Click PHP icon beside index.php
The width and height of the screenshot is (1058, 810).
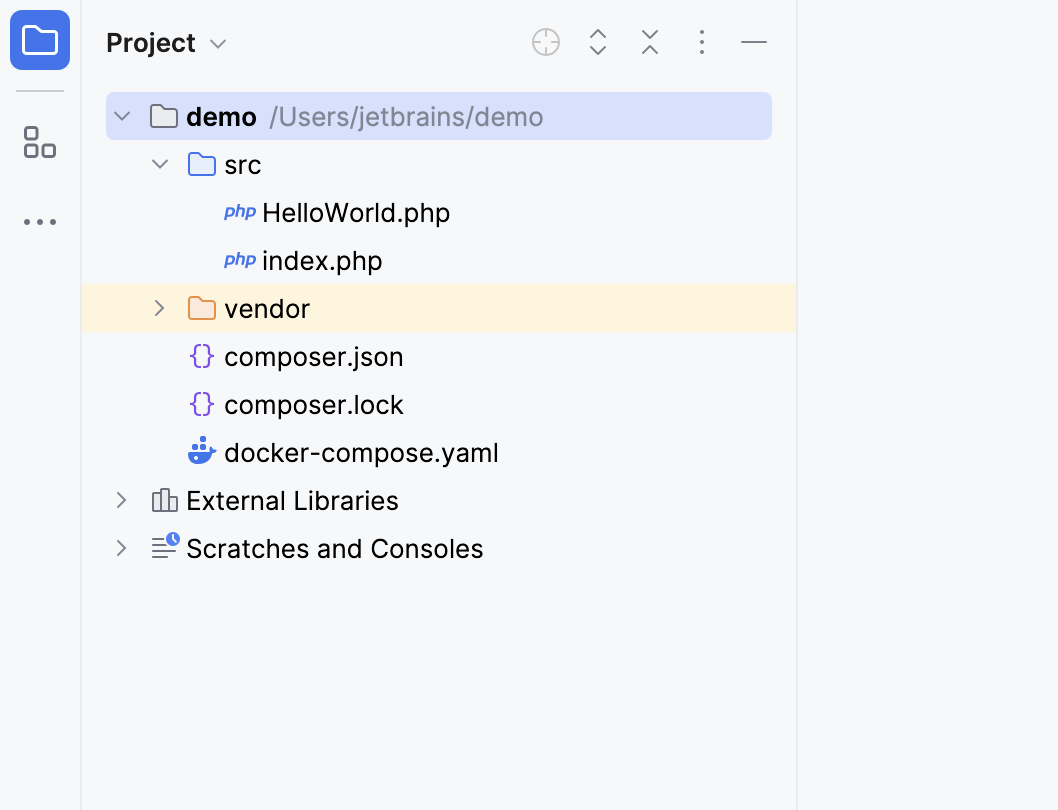tap(240, 261)
